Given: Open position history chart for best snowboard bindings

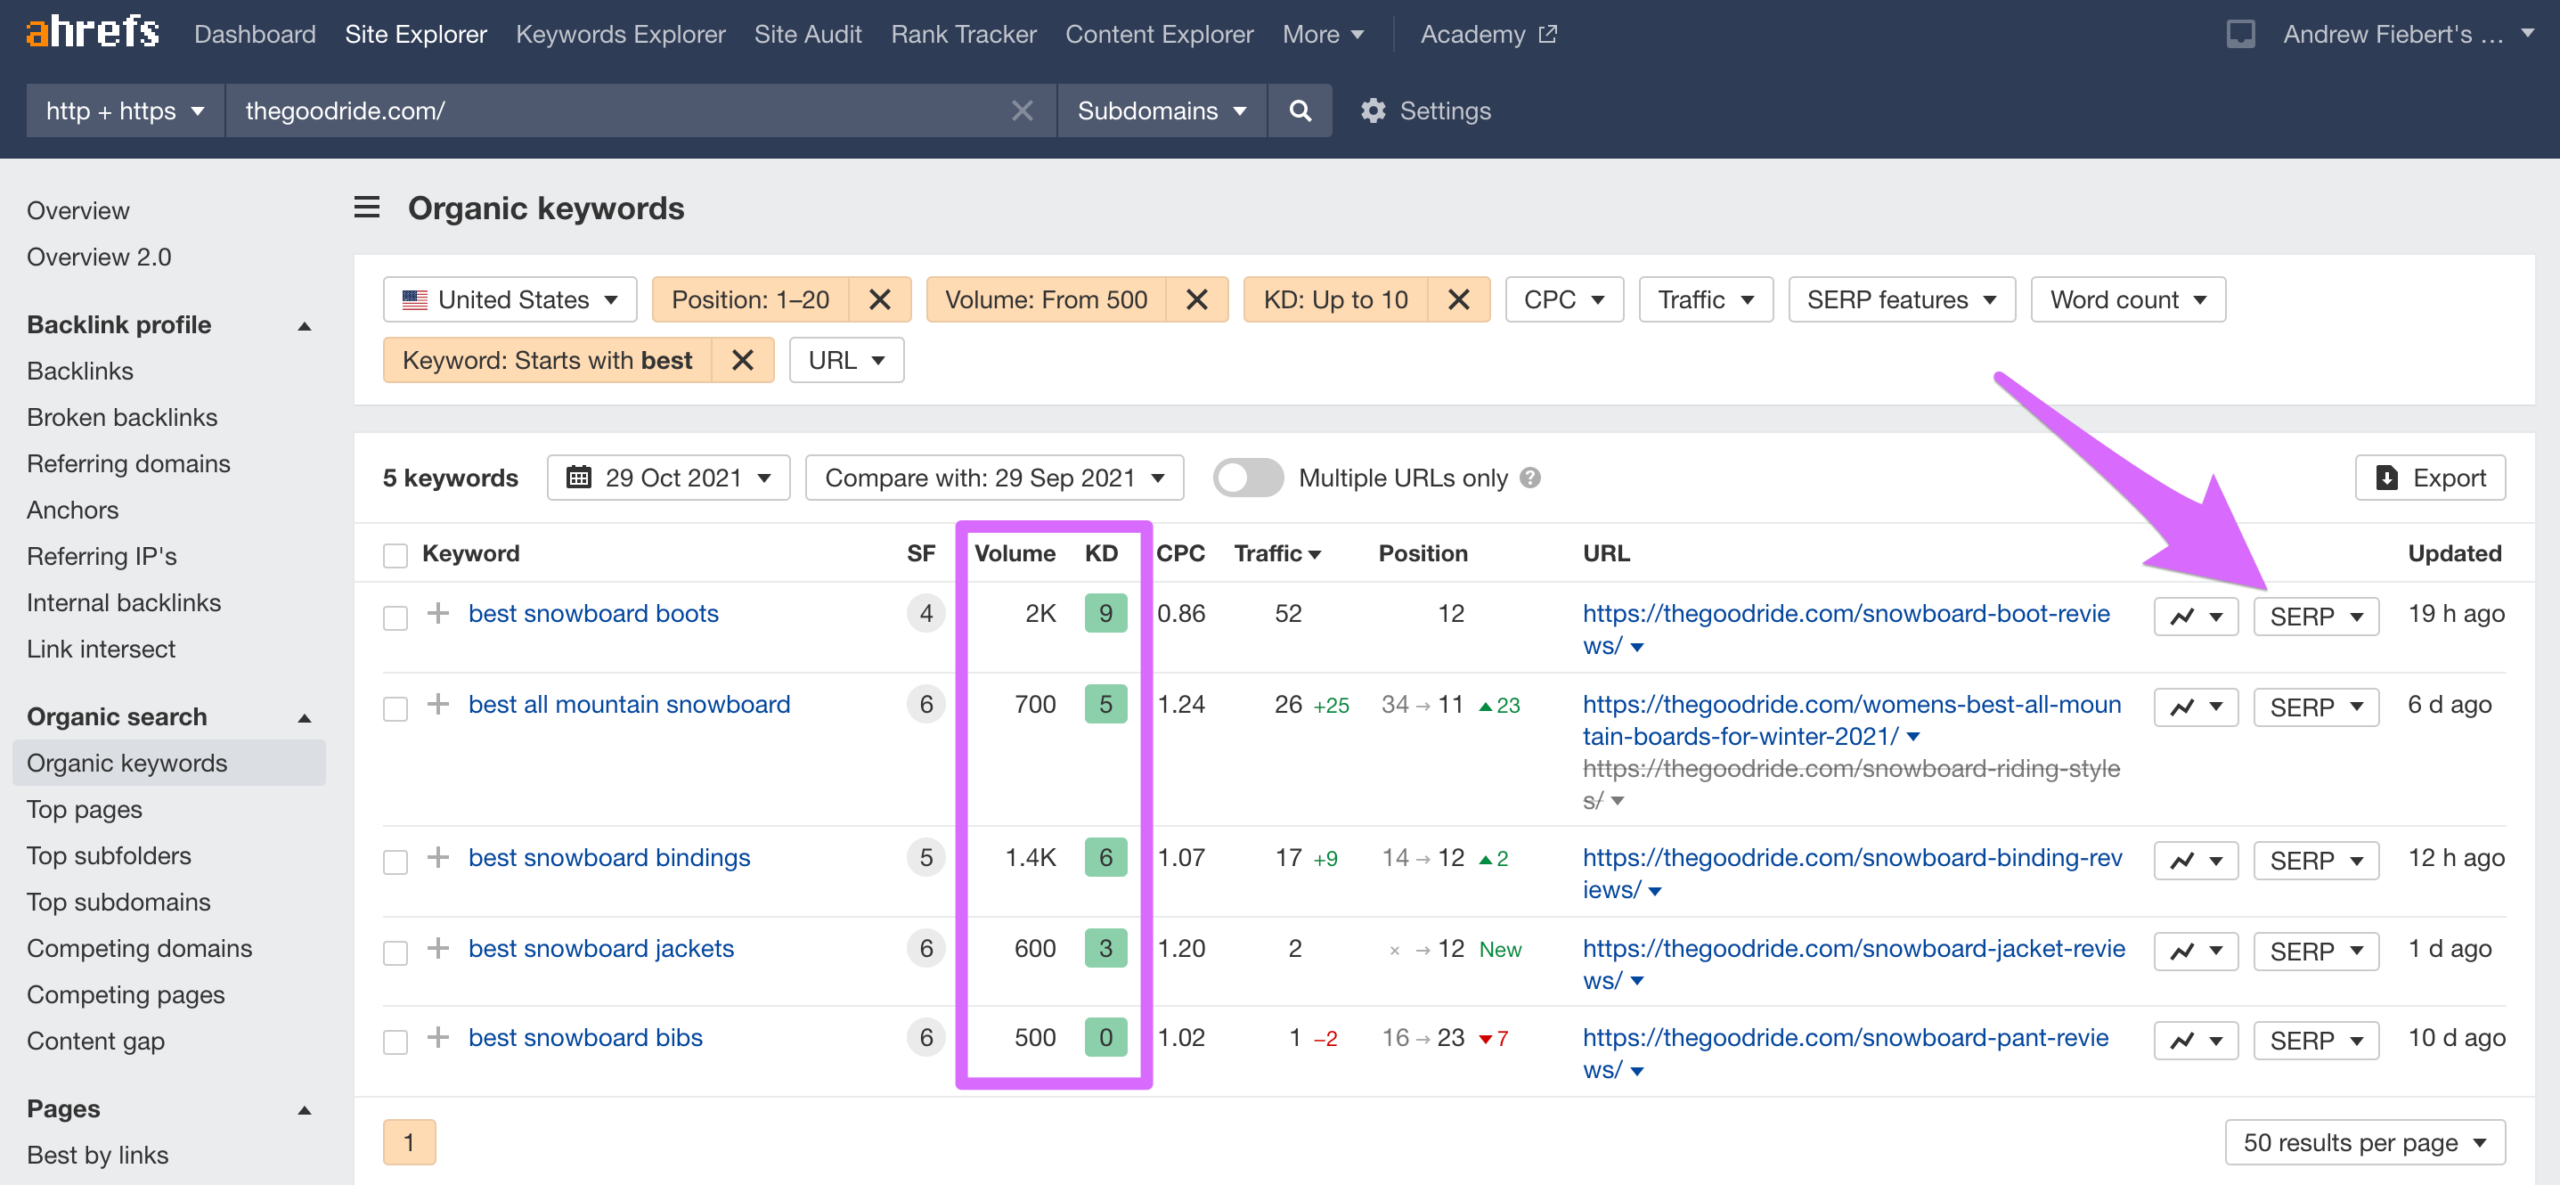Looking at the screenshot, I should (x=2195, y=860).
